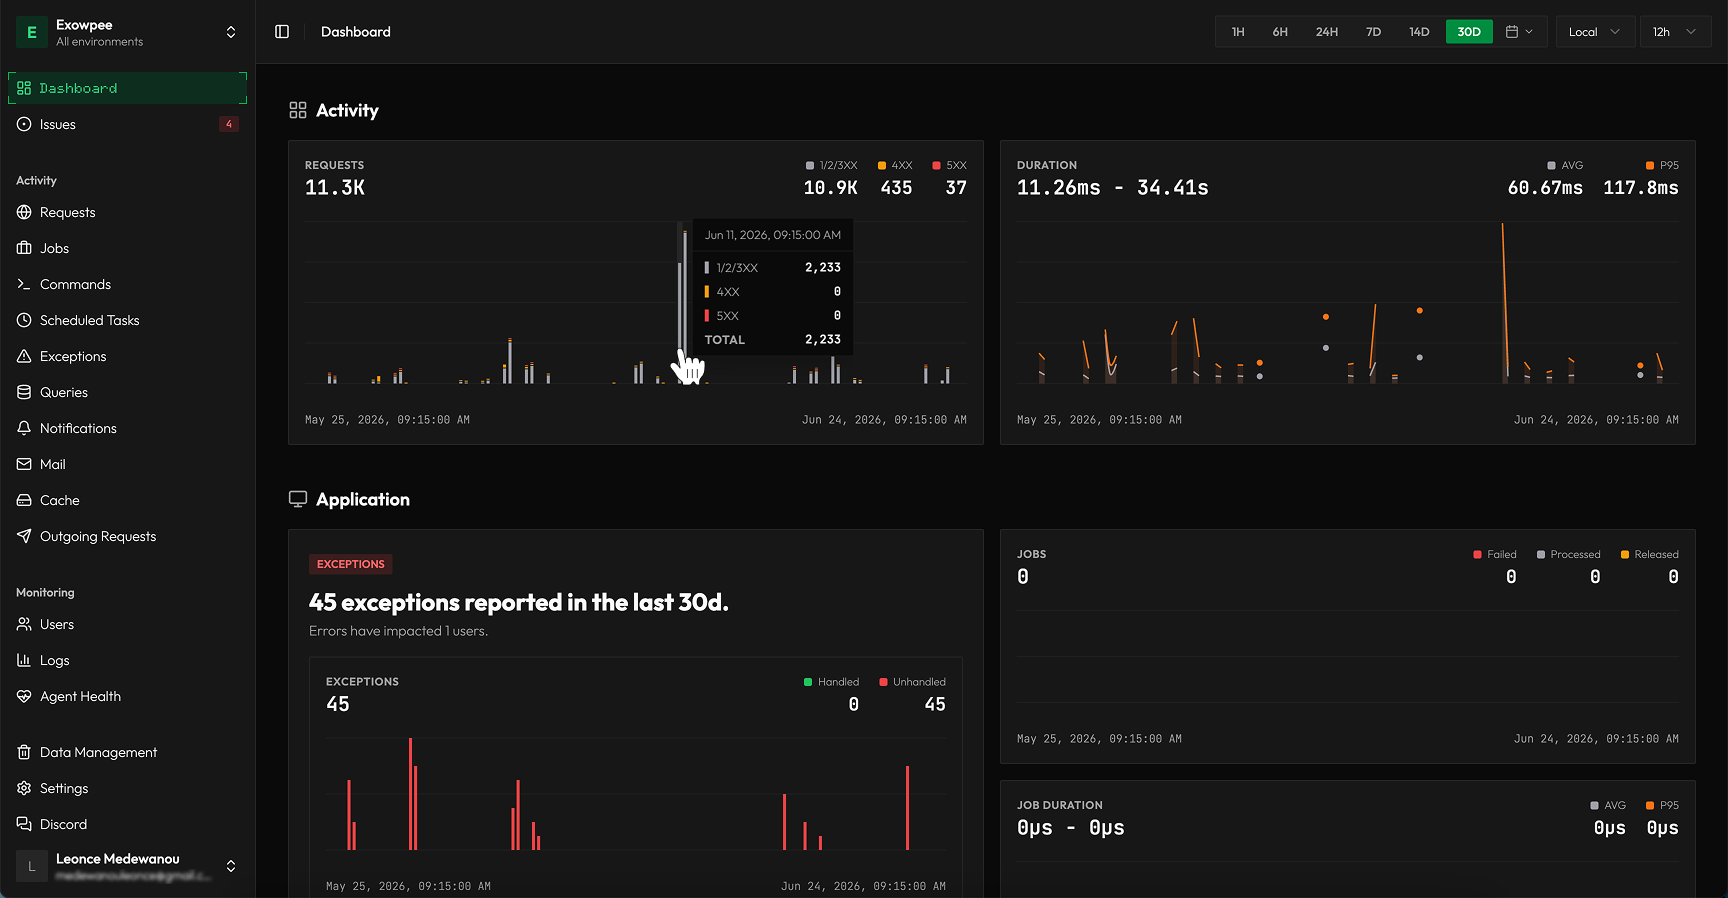Click the tallest red bar in Exceptions chart
The image size is (1728, 898).
411,794
